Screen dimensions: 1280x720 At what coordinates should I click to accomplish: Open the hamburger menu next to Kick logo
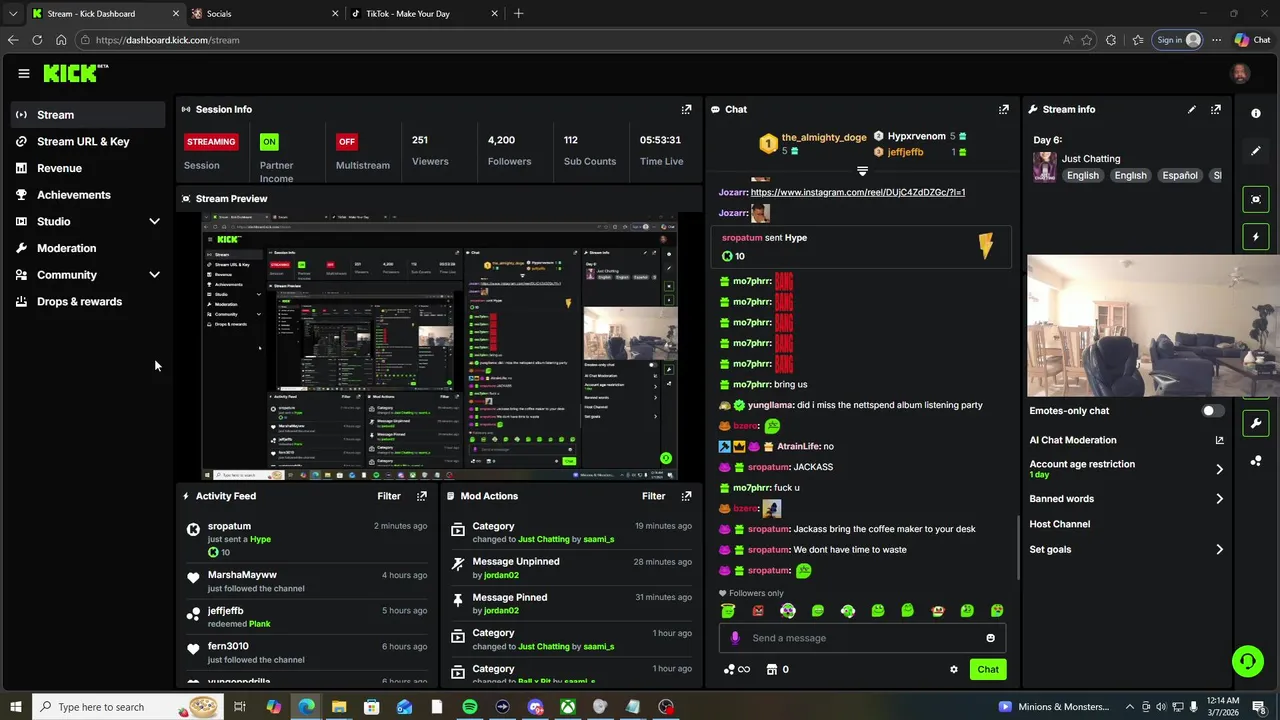pos(24,73)
